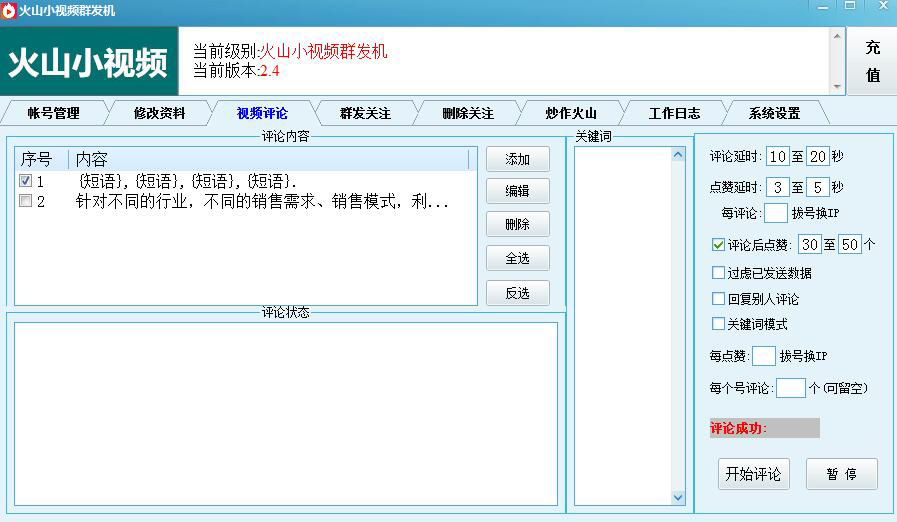The width and height of the screenshot is (897, 522).
Task: Enable 回复别人评论 checkbox
Action: click(718, 299)
